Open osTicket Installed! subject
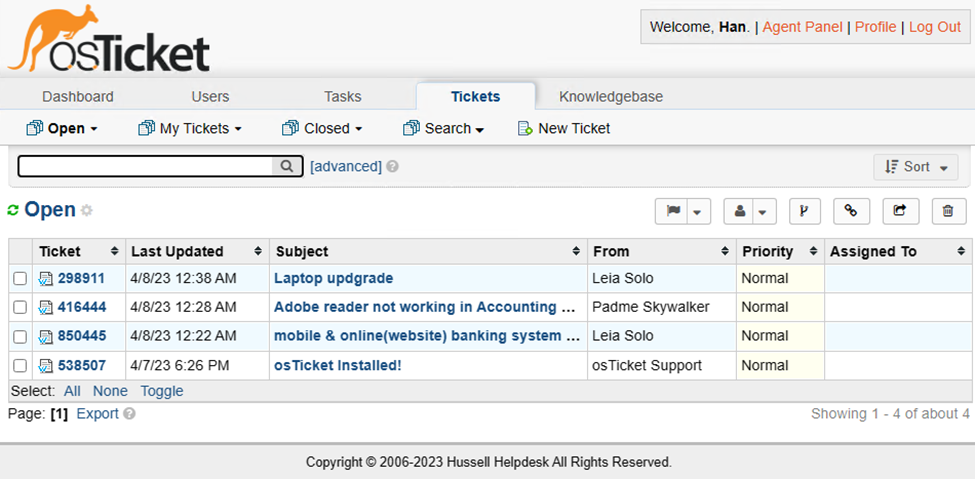Screen dimensions: 975x479 [x=338, y=366]
